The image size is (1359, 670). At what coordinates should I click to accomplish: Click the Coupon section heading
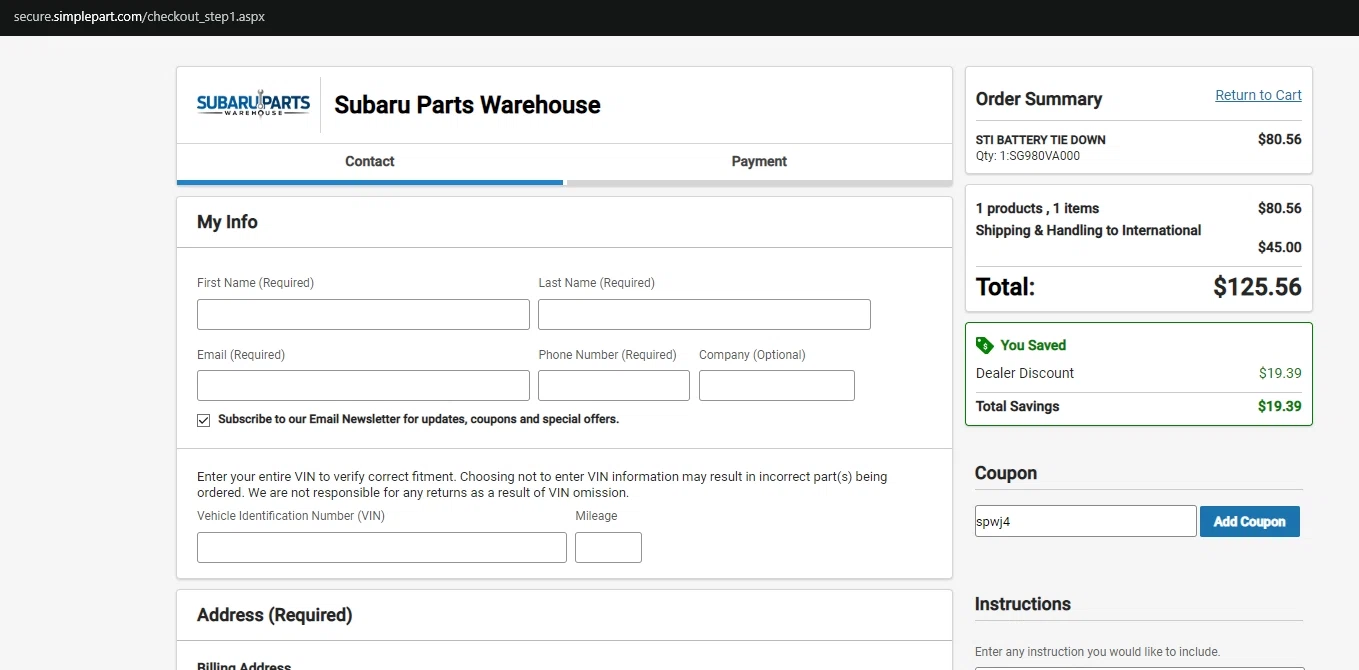click(1005, 473)
